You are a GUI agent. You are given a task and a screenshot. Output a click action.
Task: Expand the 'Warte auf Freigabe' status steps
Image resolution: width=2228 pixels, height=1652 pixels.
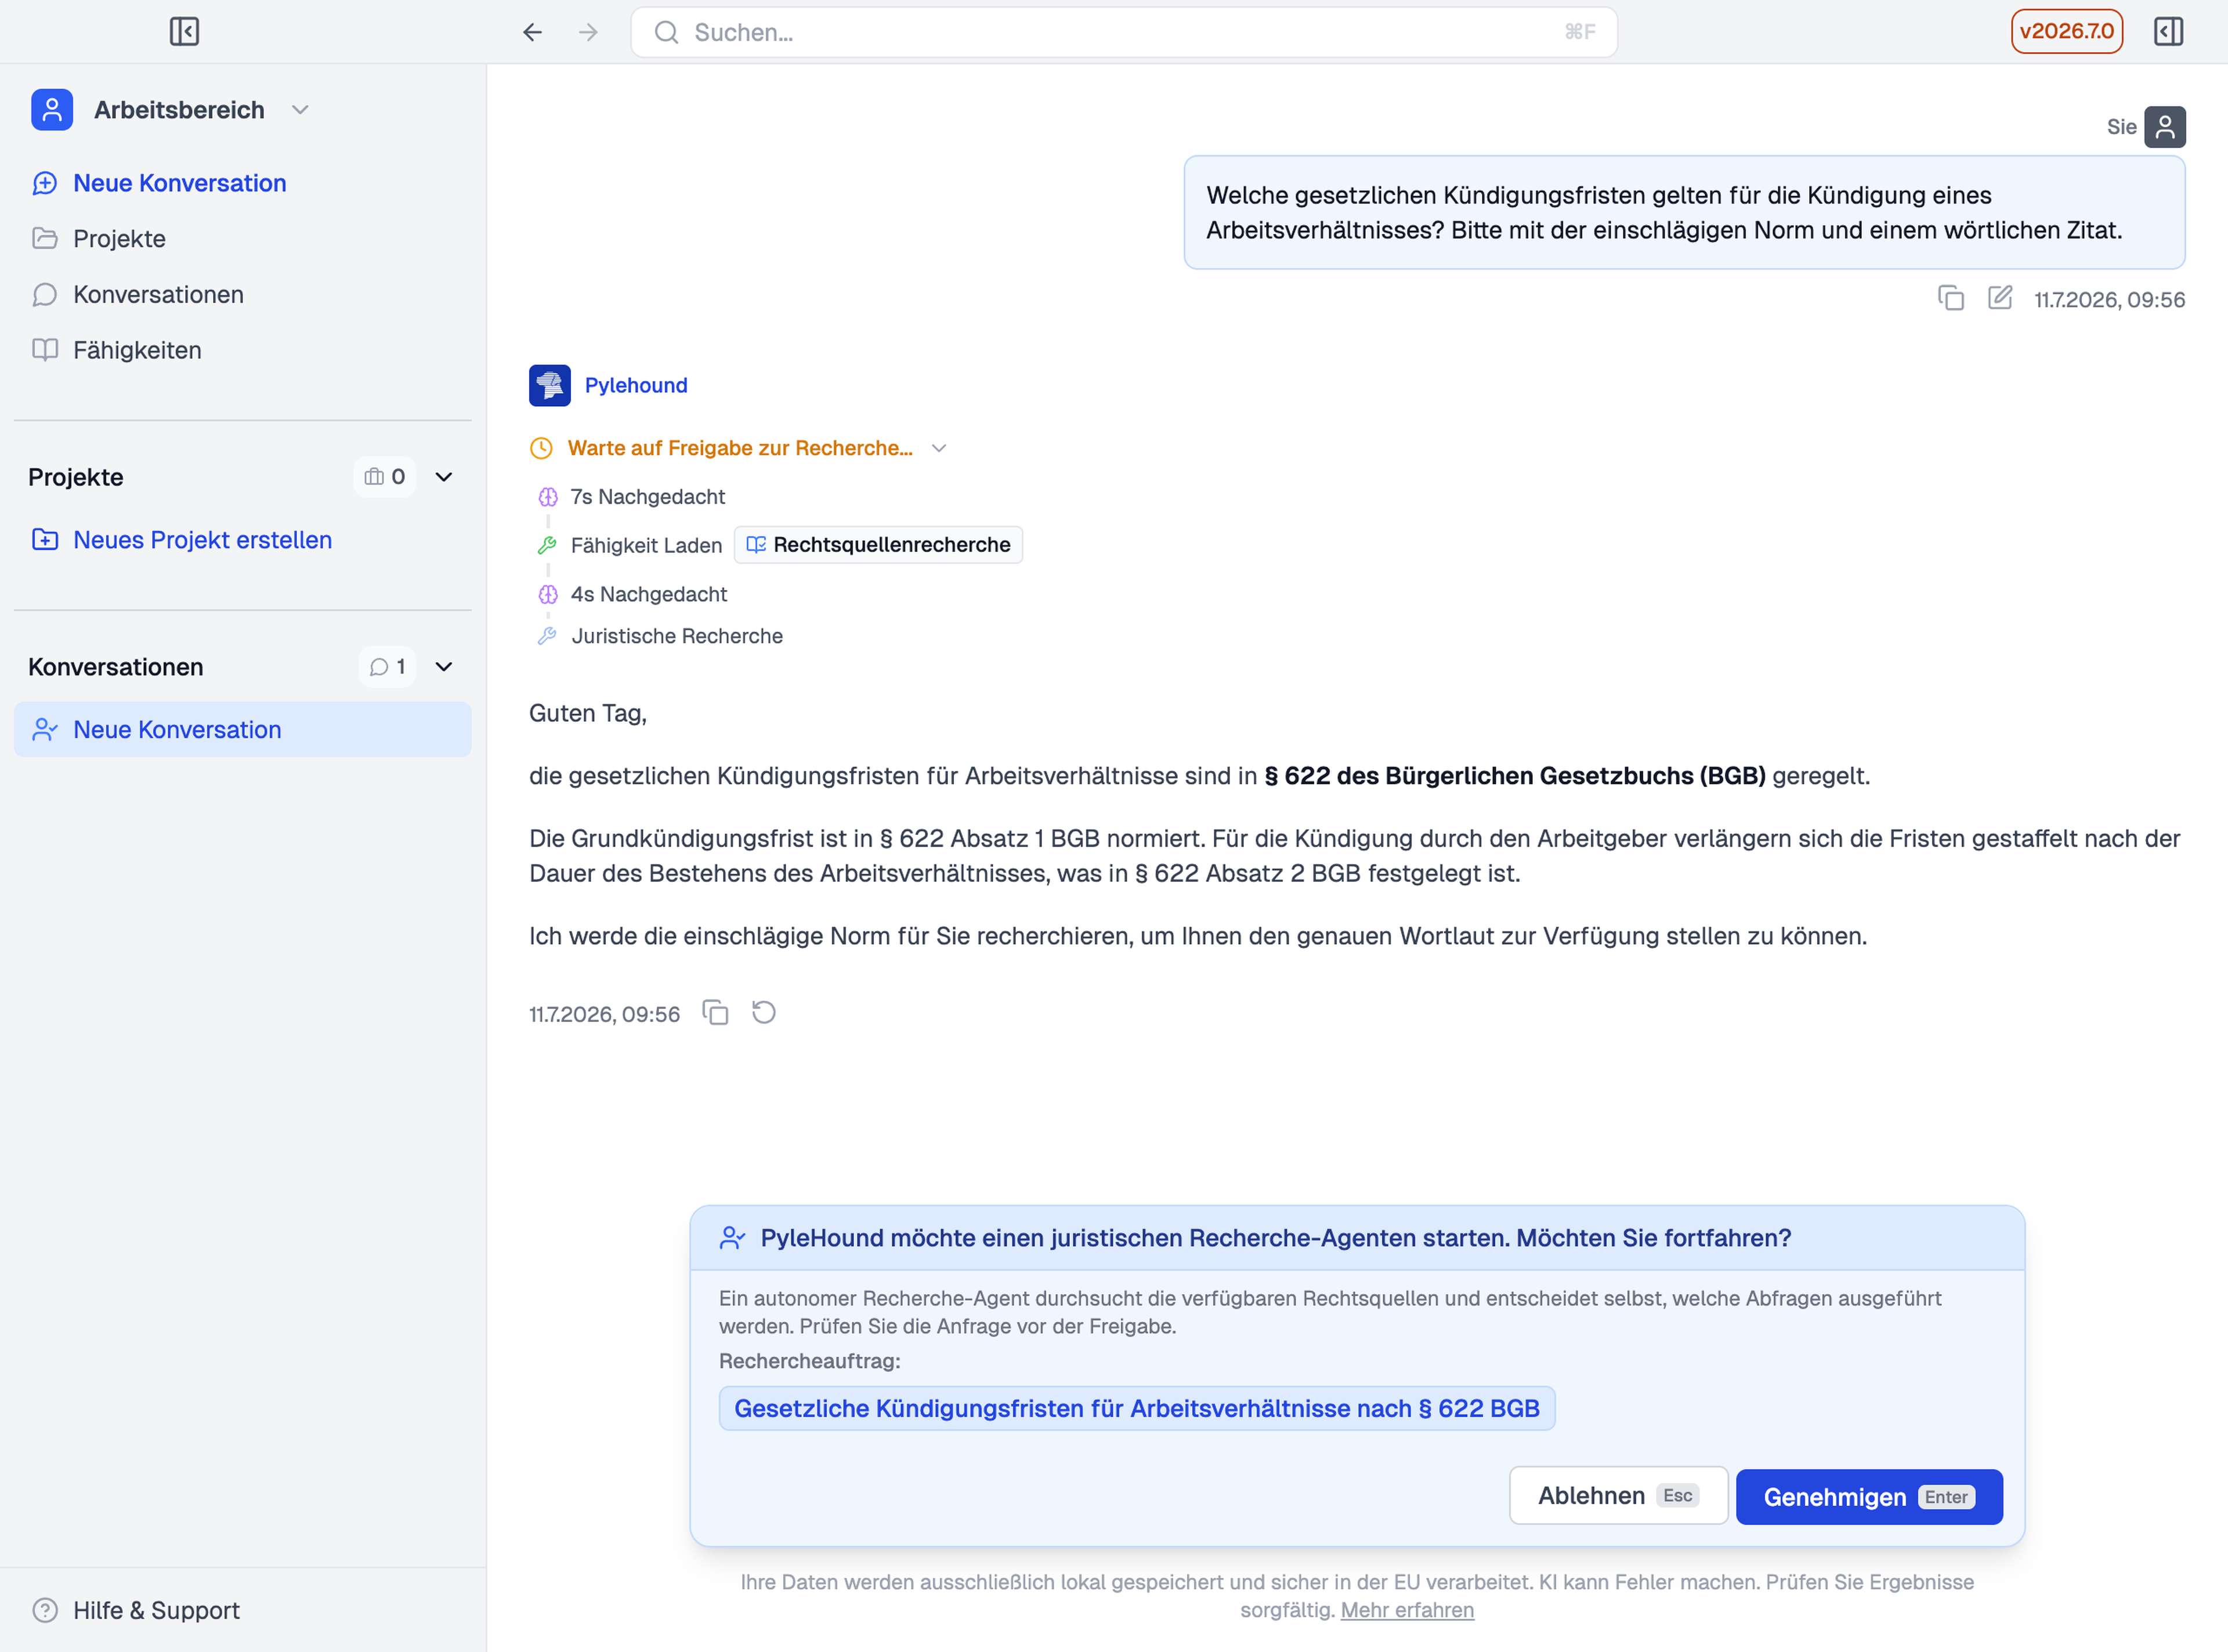click(939, 448)
